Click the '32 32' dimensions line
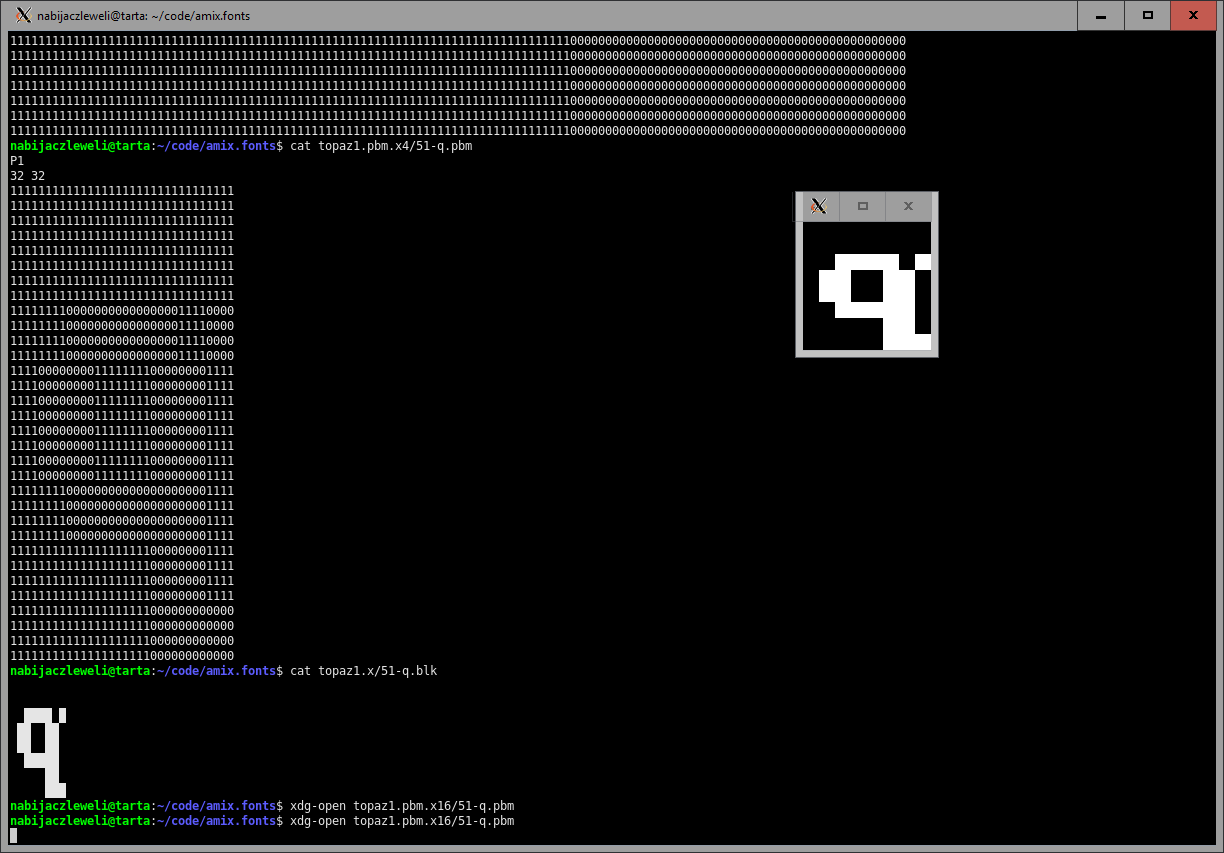Image resolution: width=1224 pixels, height=853 pixels. pos(27,176)
